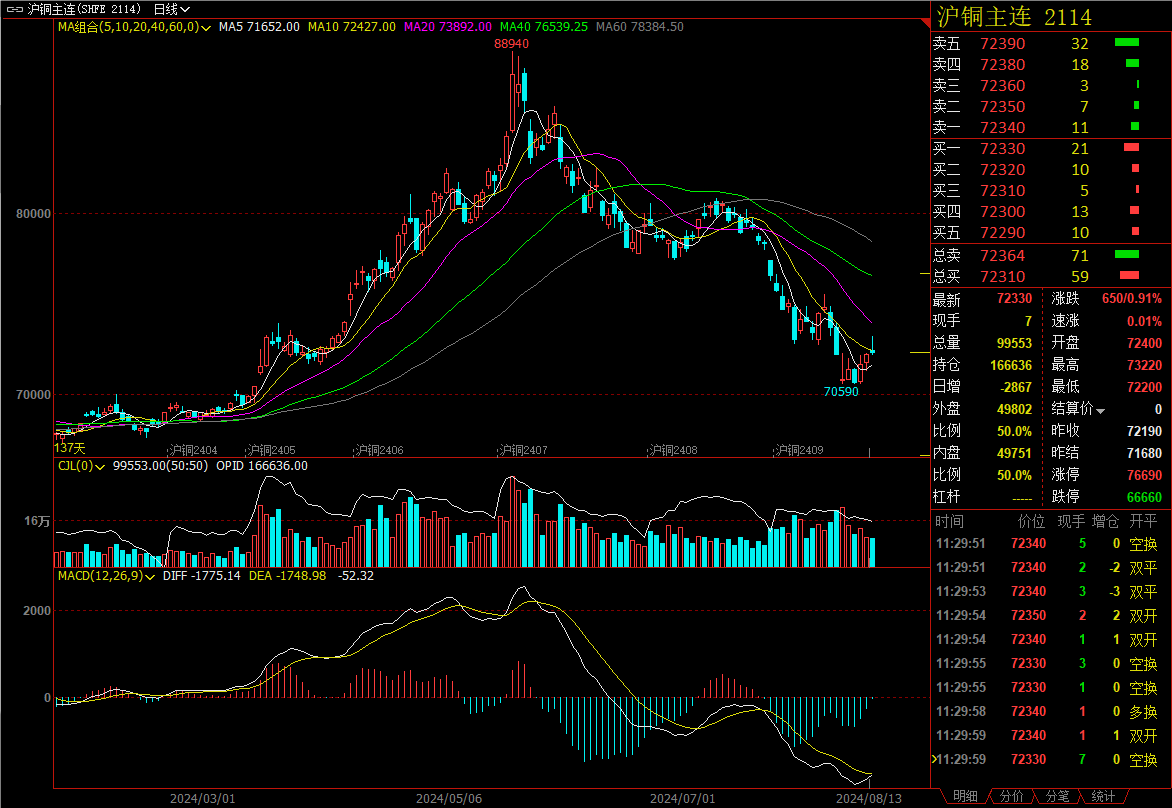The image size is (1172, 808).
Task: Click the 总卖 72364 summary row
Action: (x=1051, y=256)
